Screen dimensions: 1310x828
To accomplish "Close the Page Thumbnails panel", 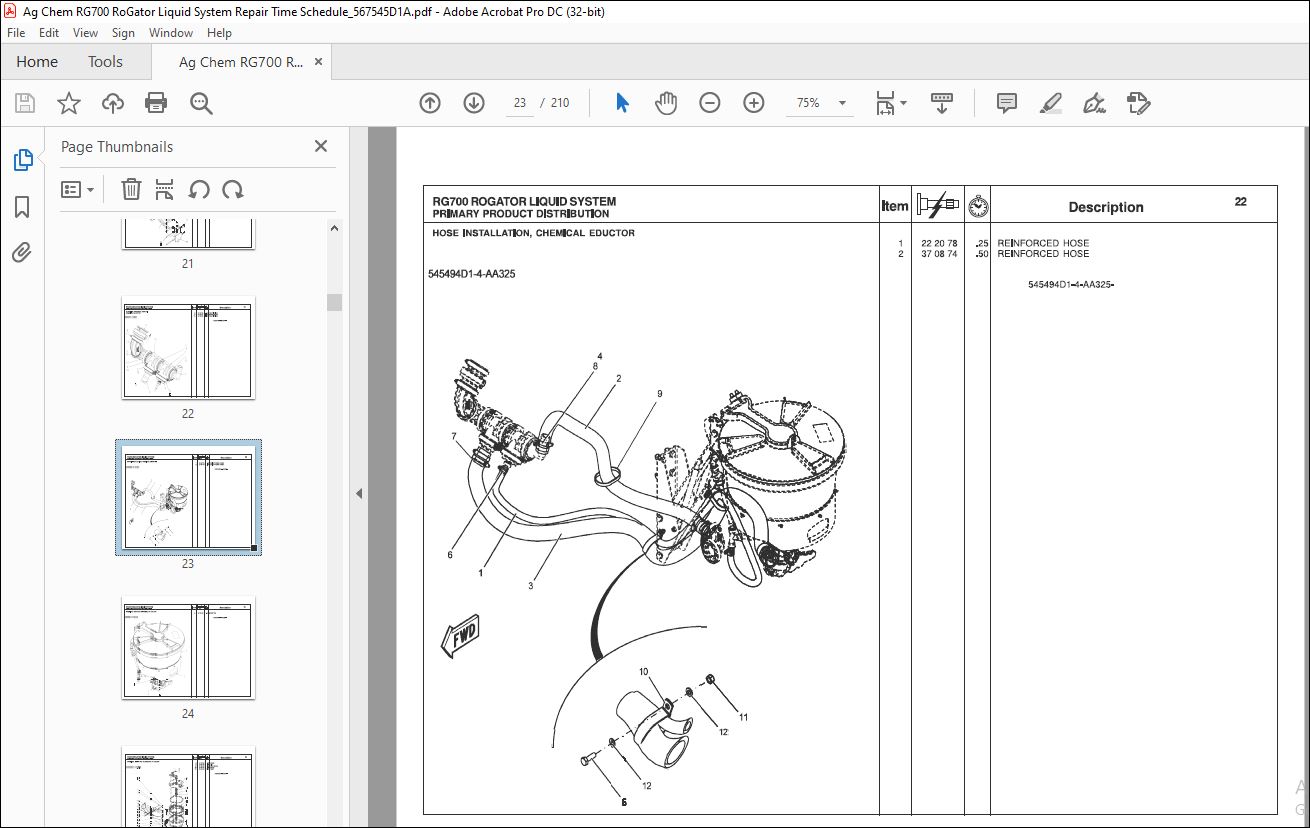I will tap(321, 146).
